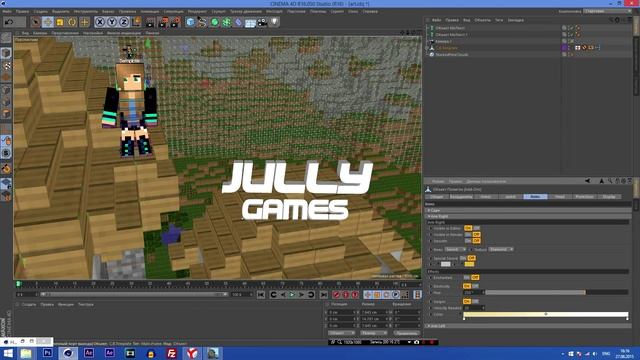
Task: Click the Attribute Manager back arrow
Action: pyautogui.click(x=587, y=181)
